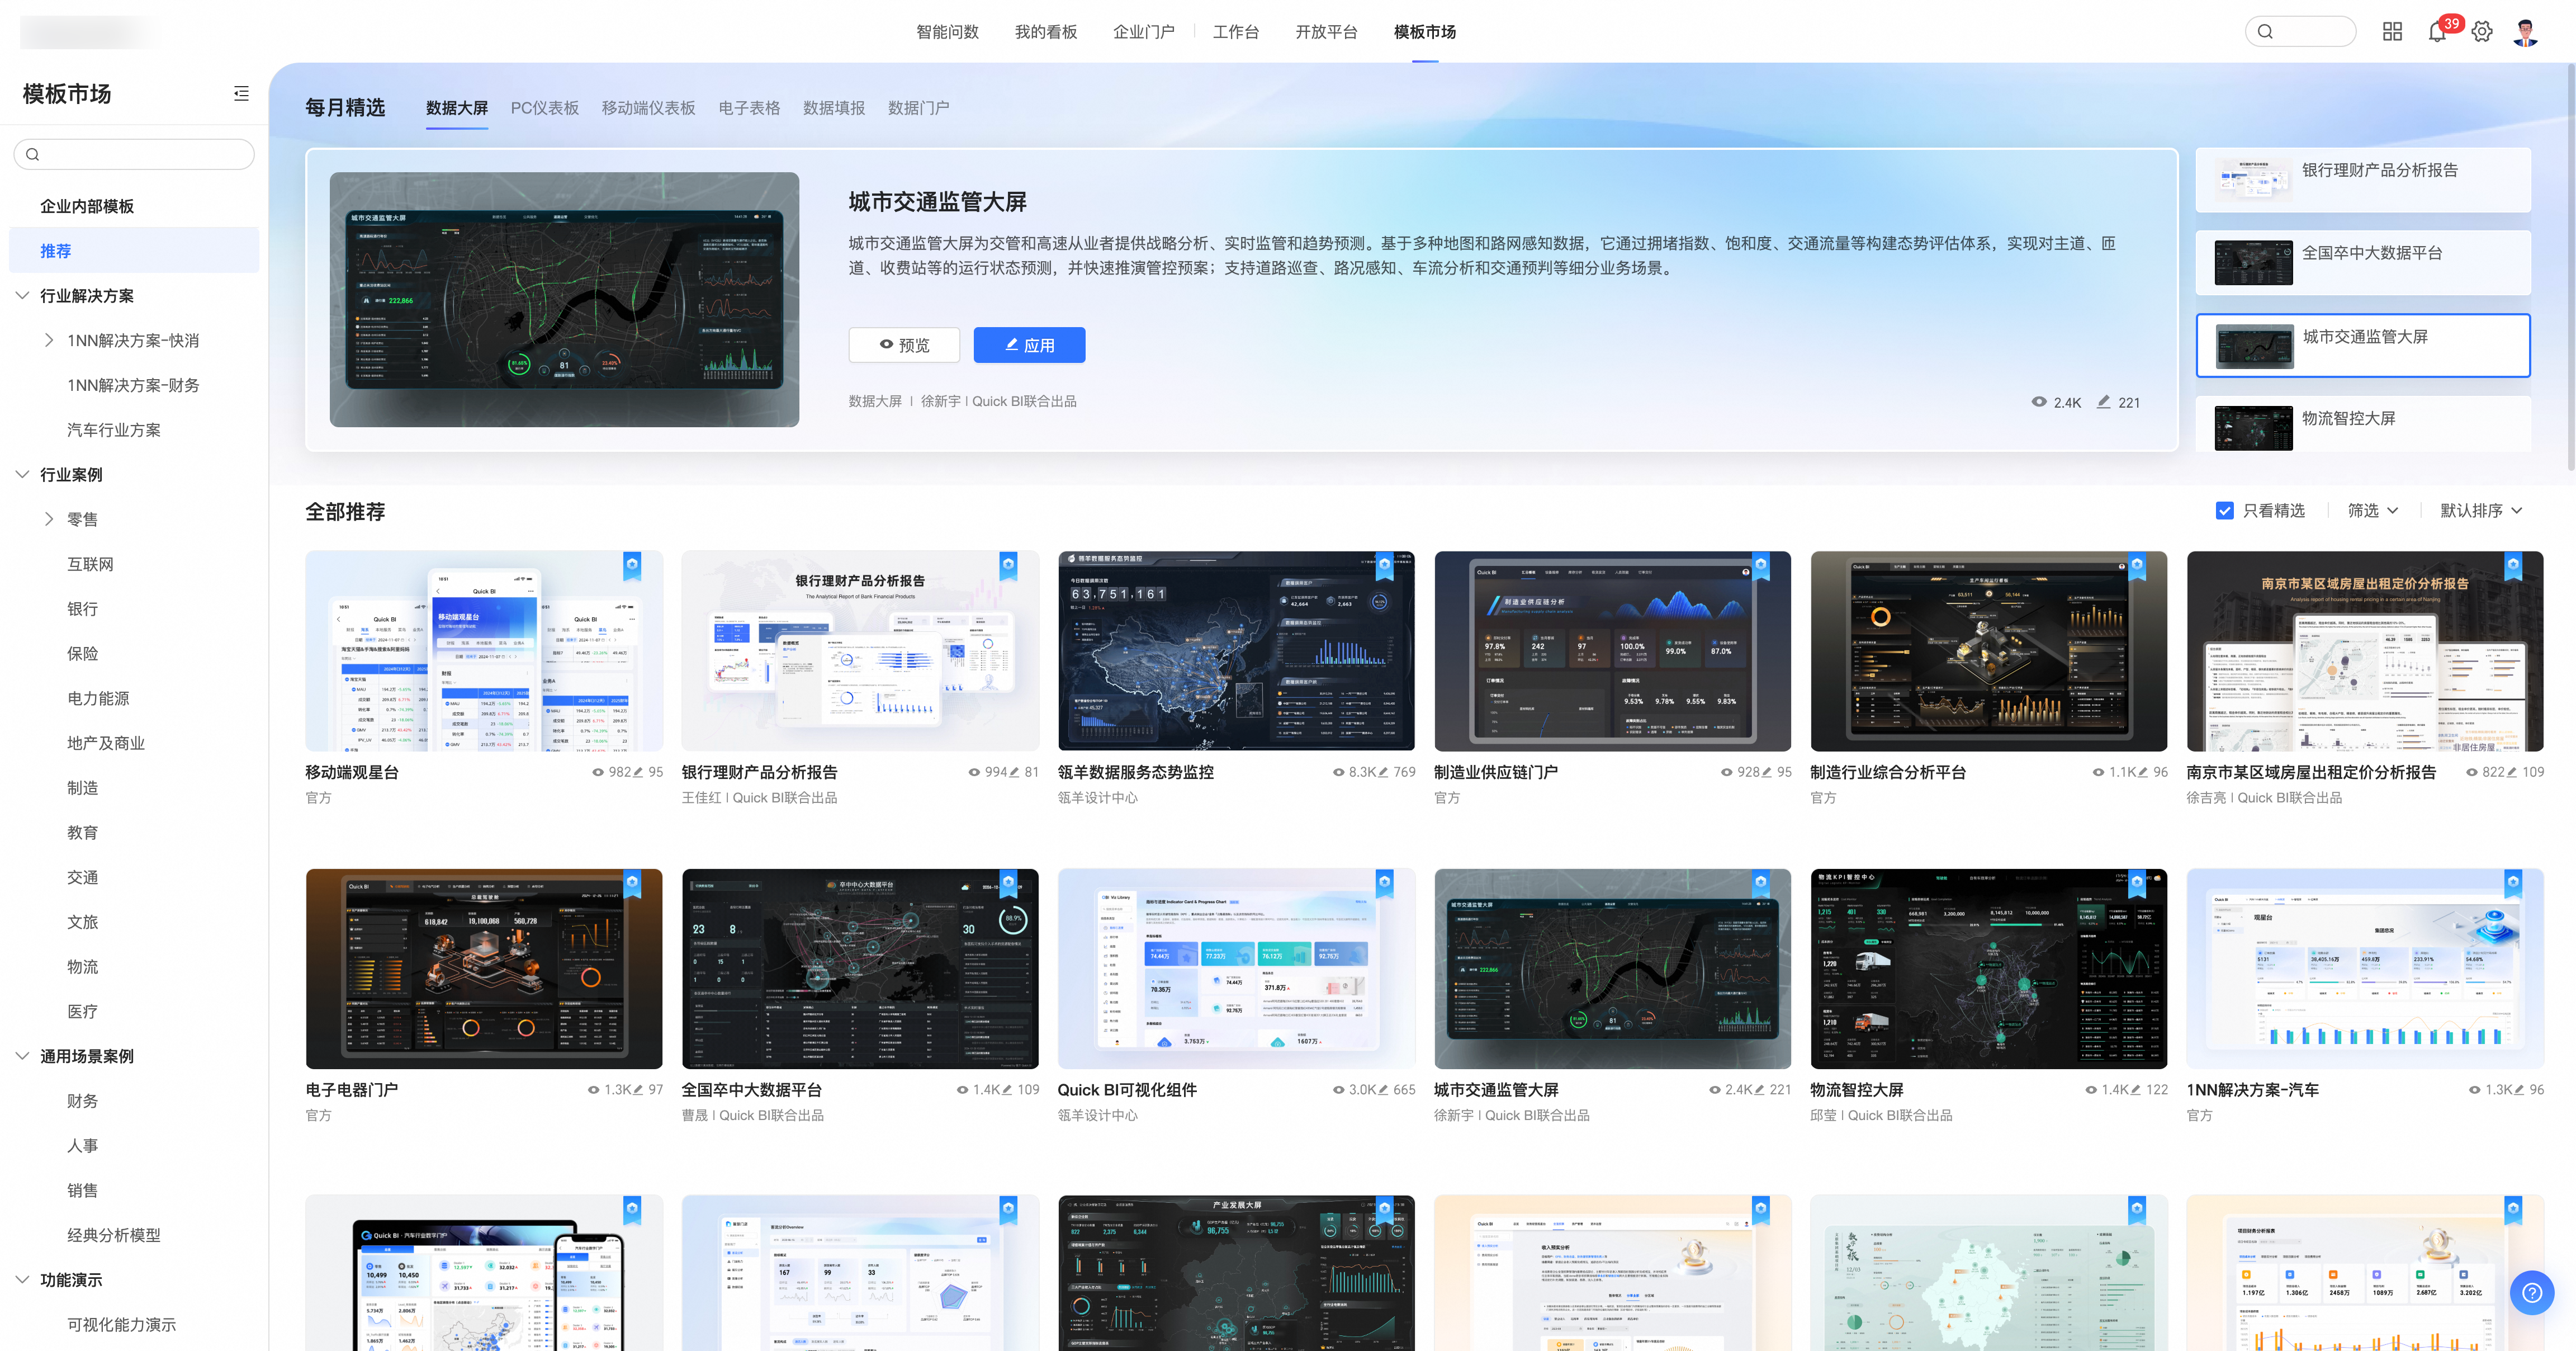Screen dimensions: 2576x1351
Task: Expand the 零售 tree node
Action: pyautogui.click(x=49, y=519)
